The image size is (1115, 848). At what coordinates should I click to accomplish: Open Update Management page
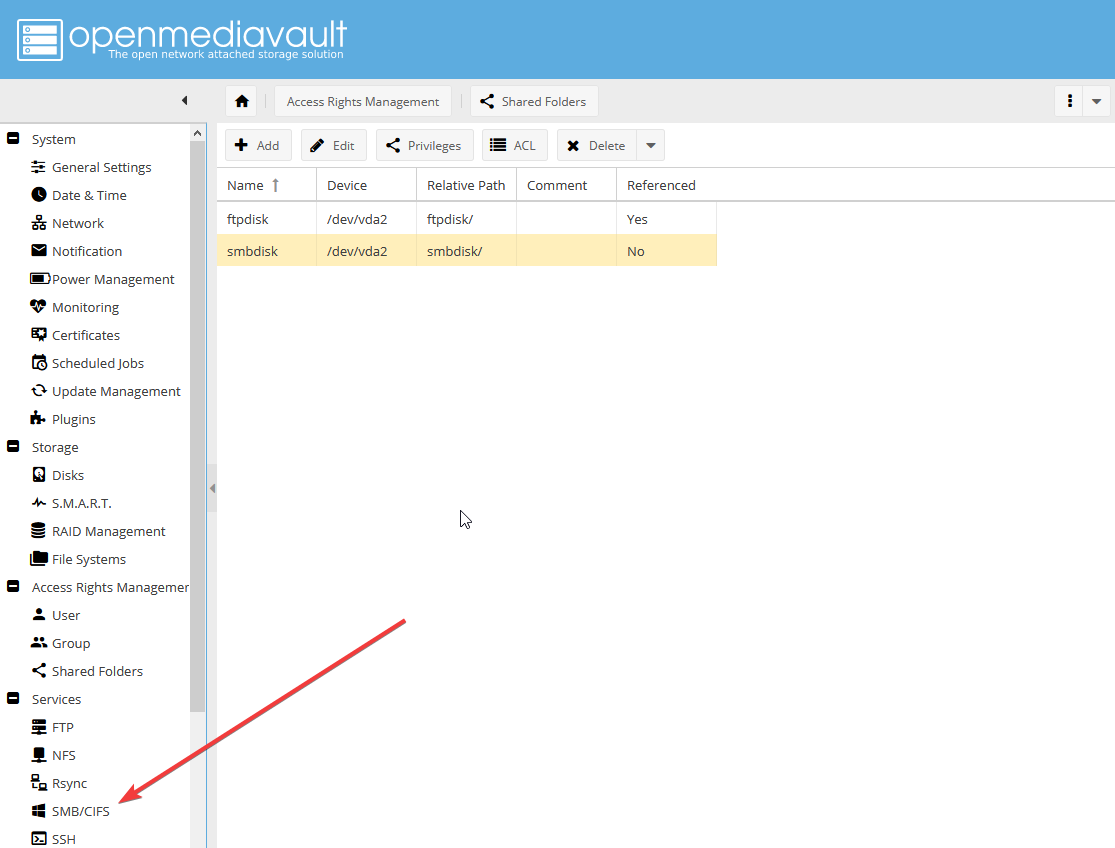click(x=116, y=391)
